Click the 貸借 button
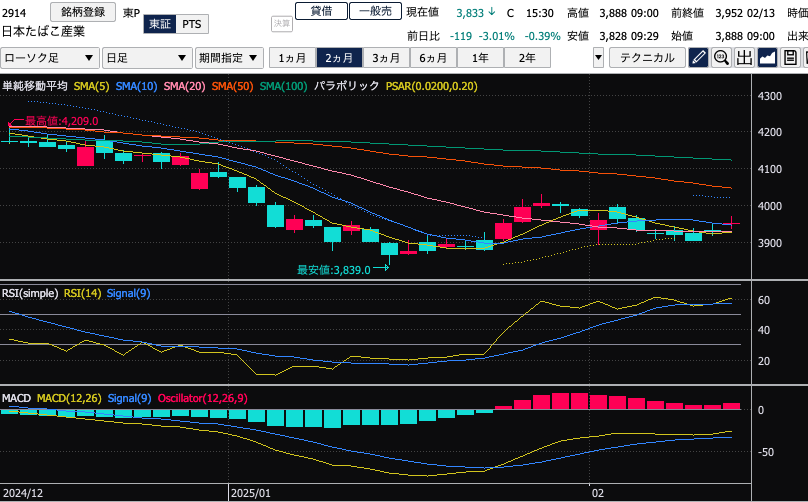This screenshot has width=808, height=502. pos(321,11)
